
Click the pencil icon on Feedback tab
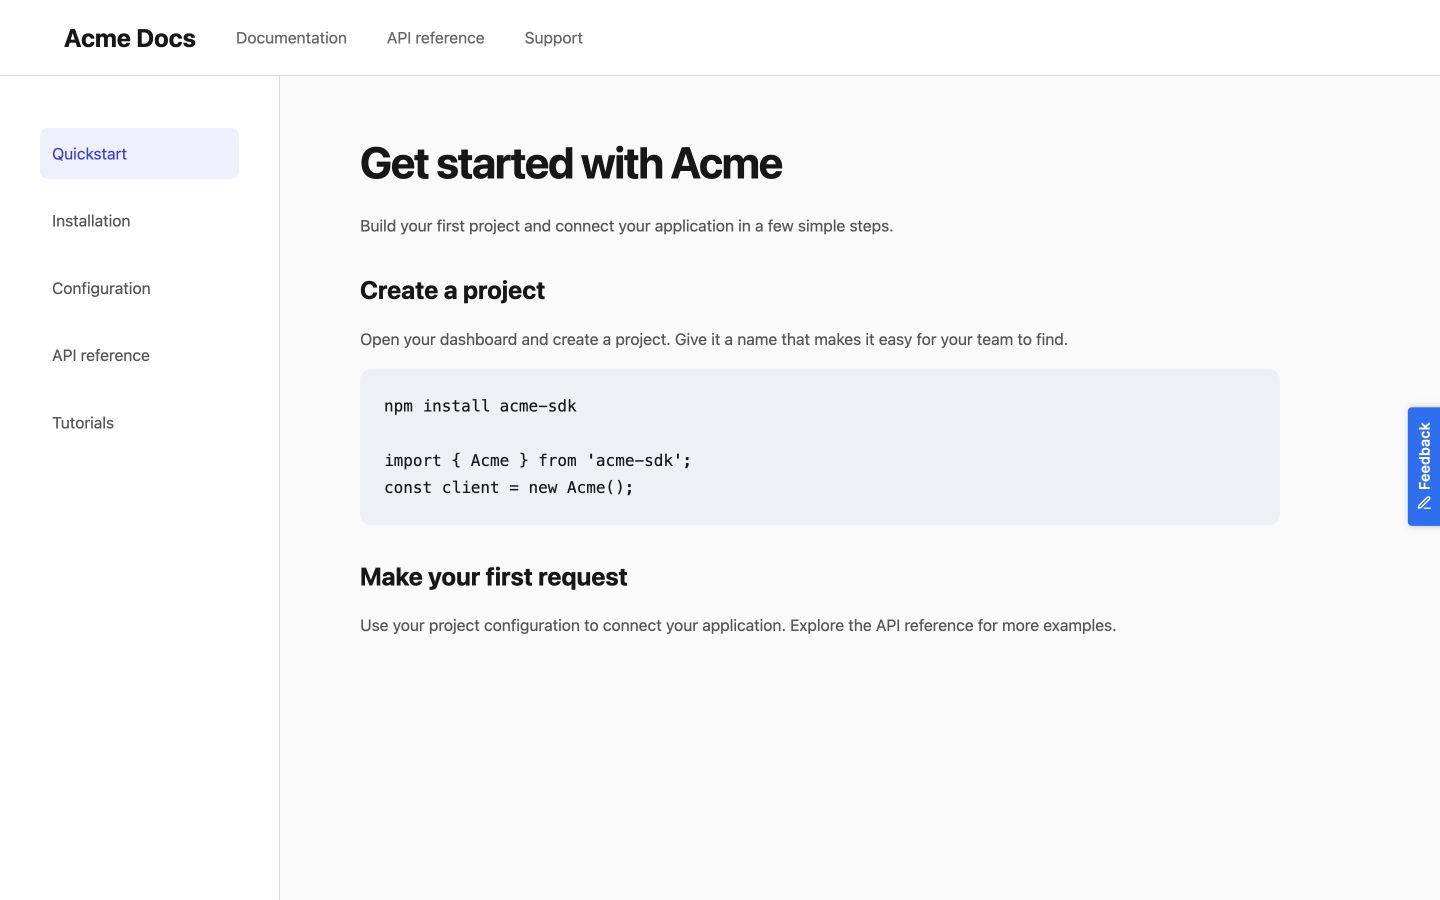point(1424,503)
